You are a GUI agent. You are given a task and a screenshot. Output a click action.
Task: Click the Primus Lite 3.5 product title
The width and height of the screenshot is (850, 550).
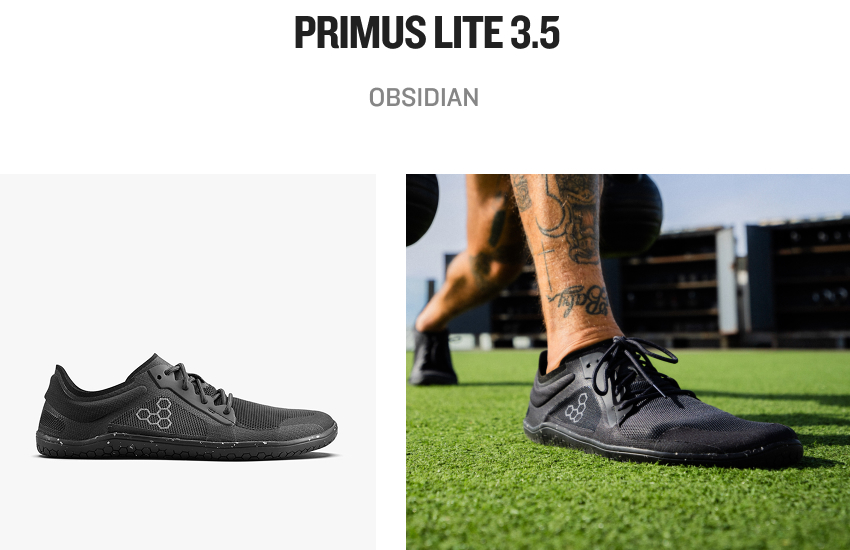pyautogui.click(x=427, y=33)
